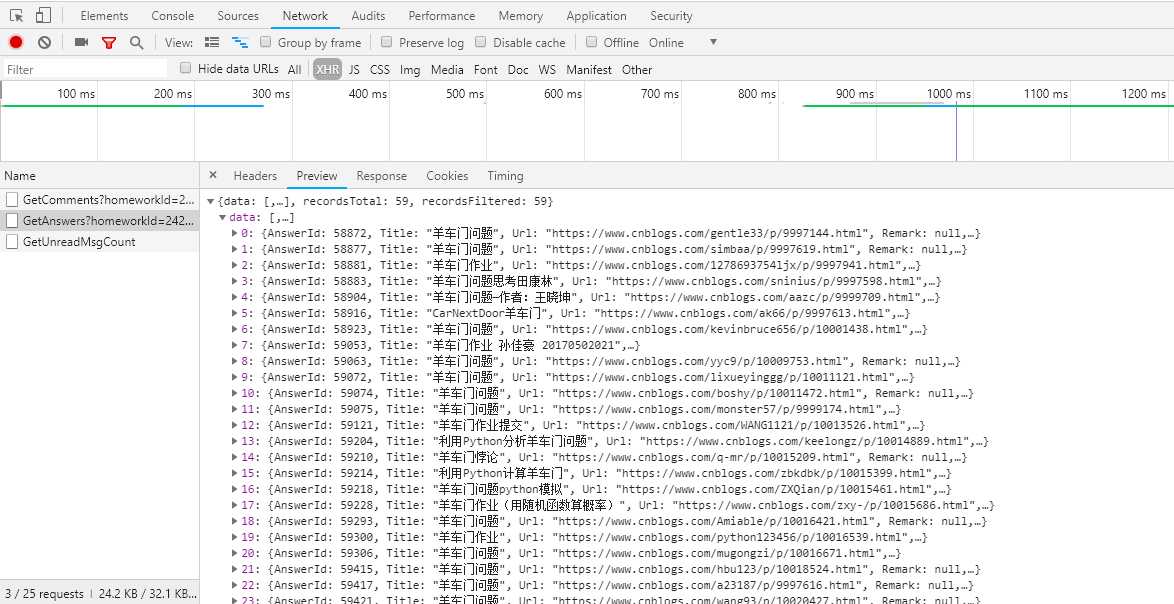Viewport: 1174px width, 604px height.
Task: Show request Headers tab
Action: (x=255, y=176)
